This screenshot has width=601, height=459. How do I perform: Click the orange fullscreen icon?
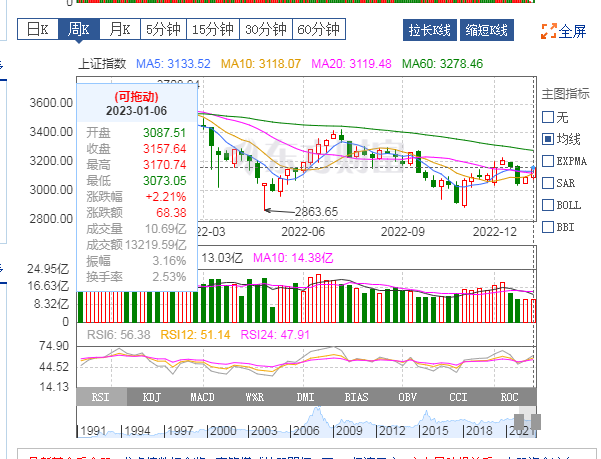[548, 31]
